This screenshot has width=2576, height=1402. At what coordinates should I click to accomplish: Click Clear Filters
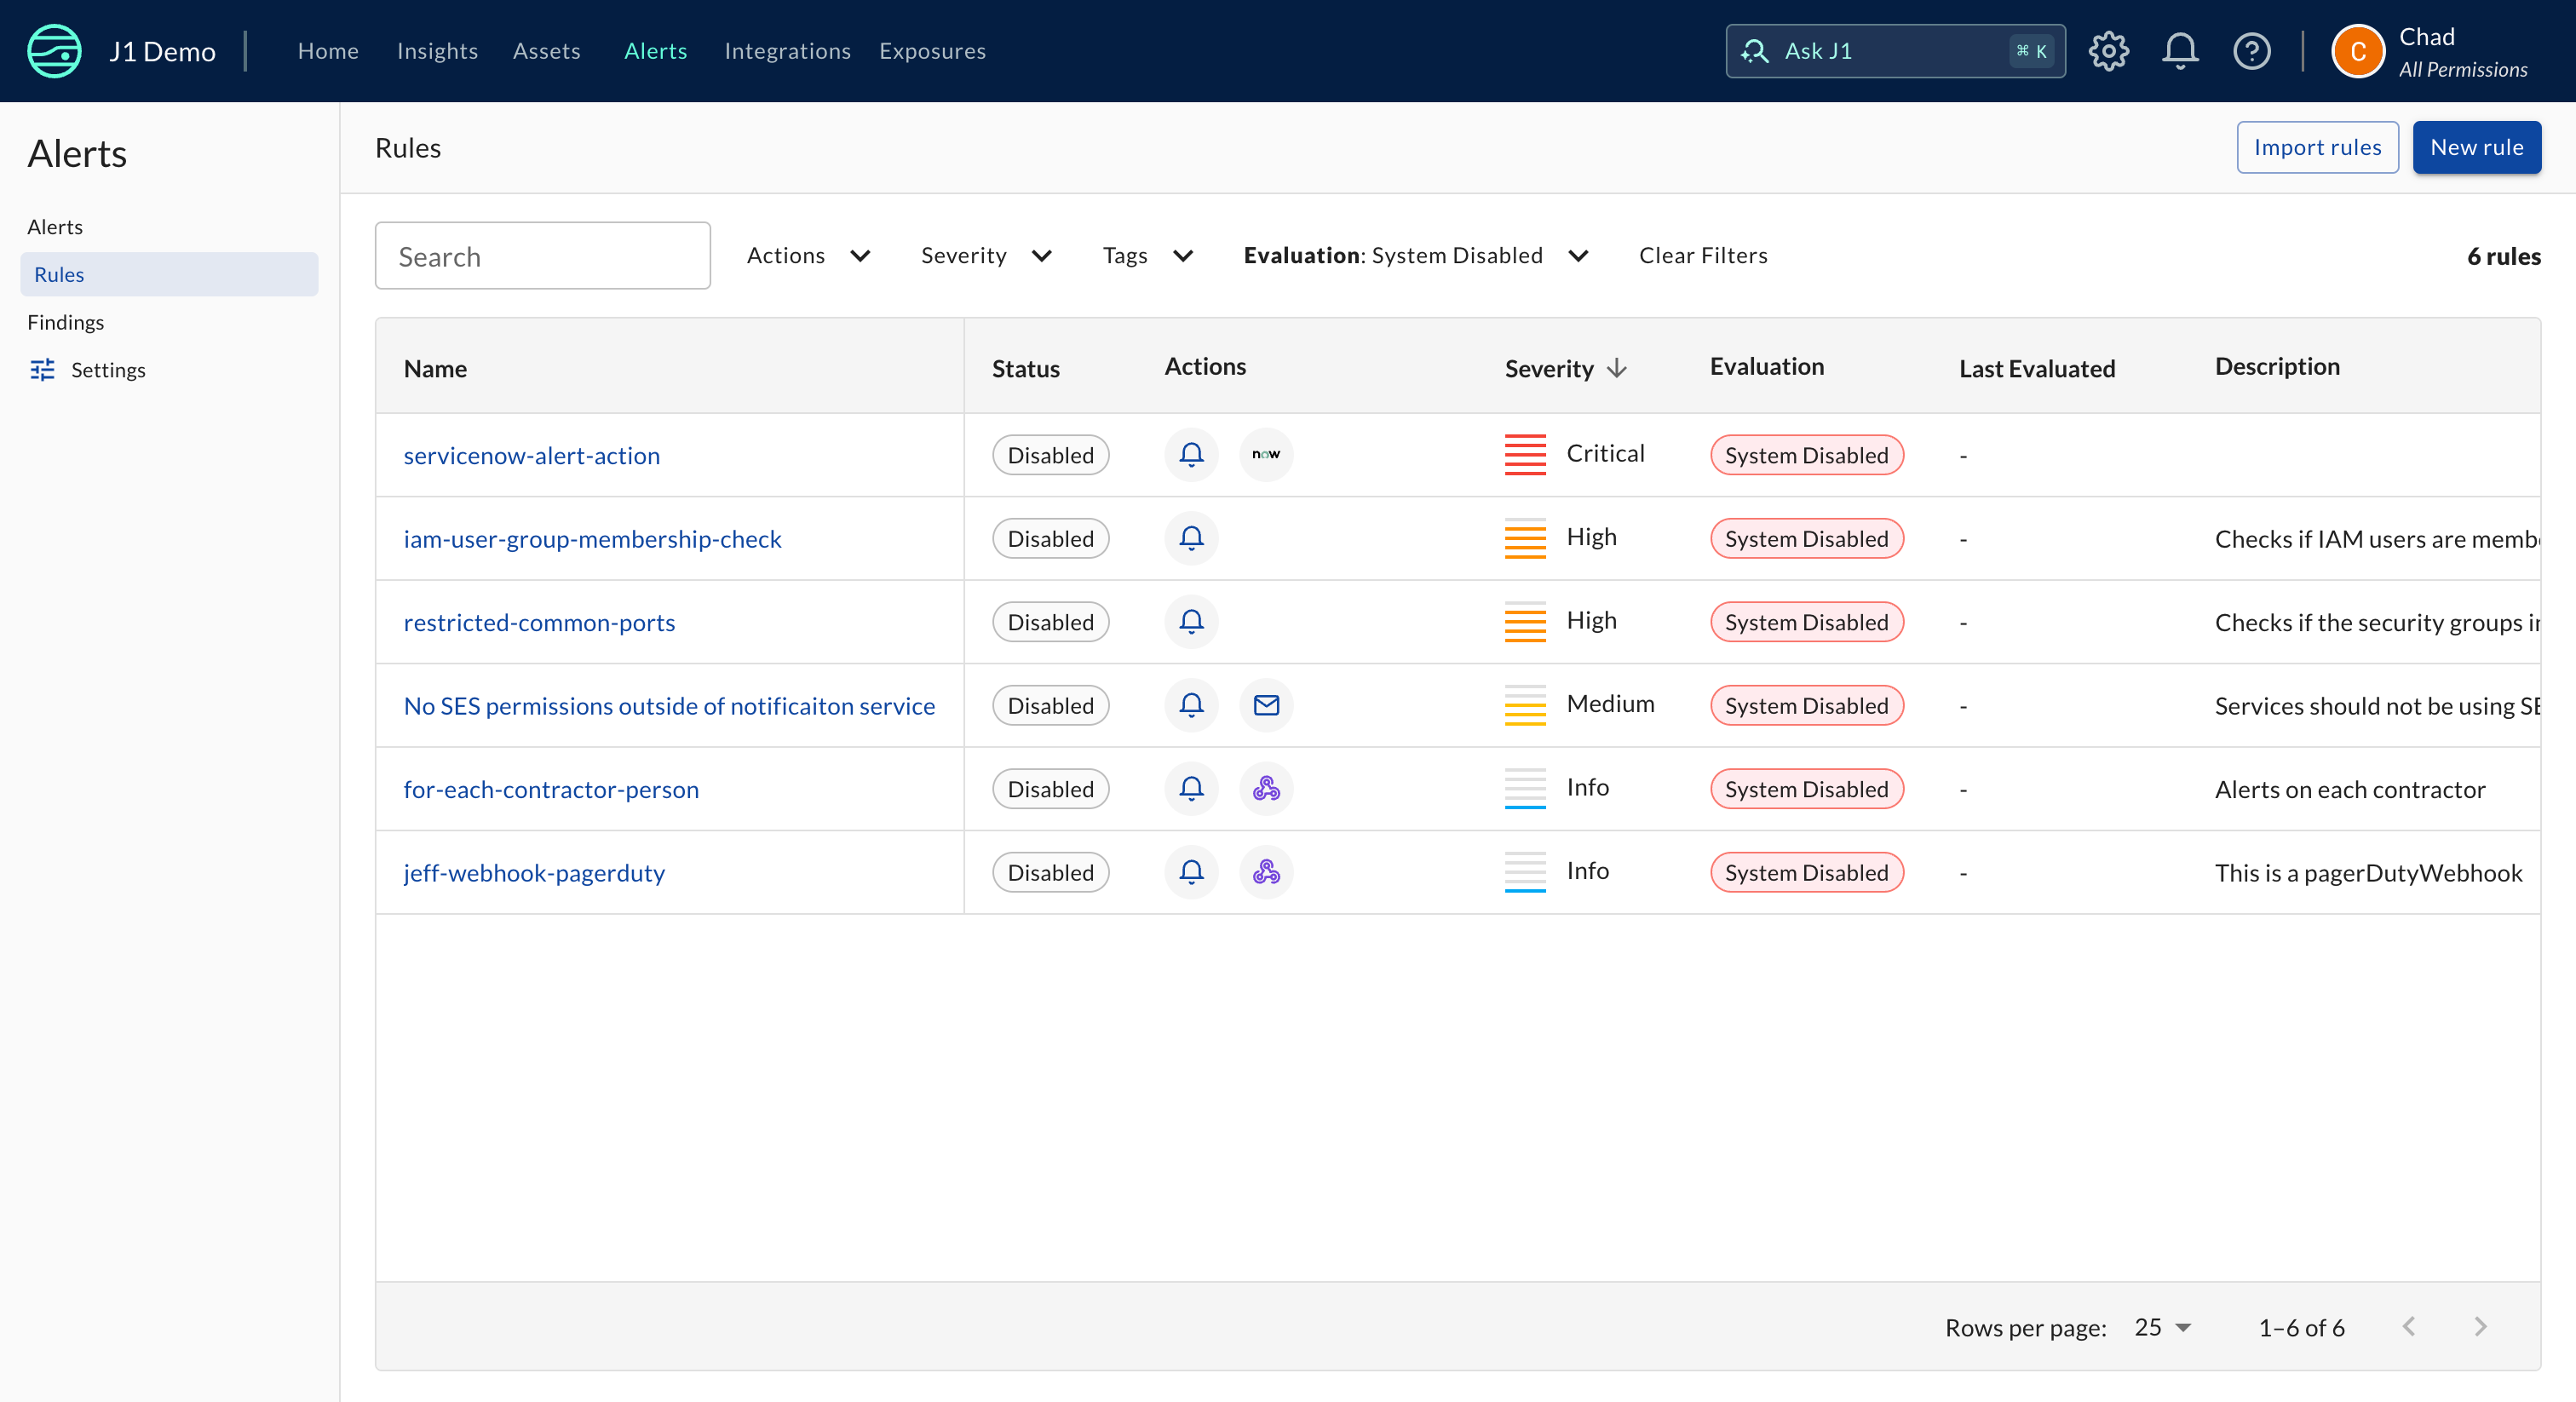pyautogui.click(x=1703, y=256)
